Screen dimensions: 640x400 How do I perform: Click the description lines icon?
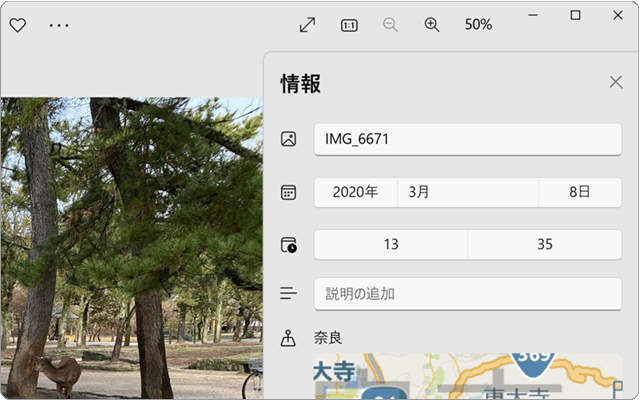click(289, 293)
